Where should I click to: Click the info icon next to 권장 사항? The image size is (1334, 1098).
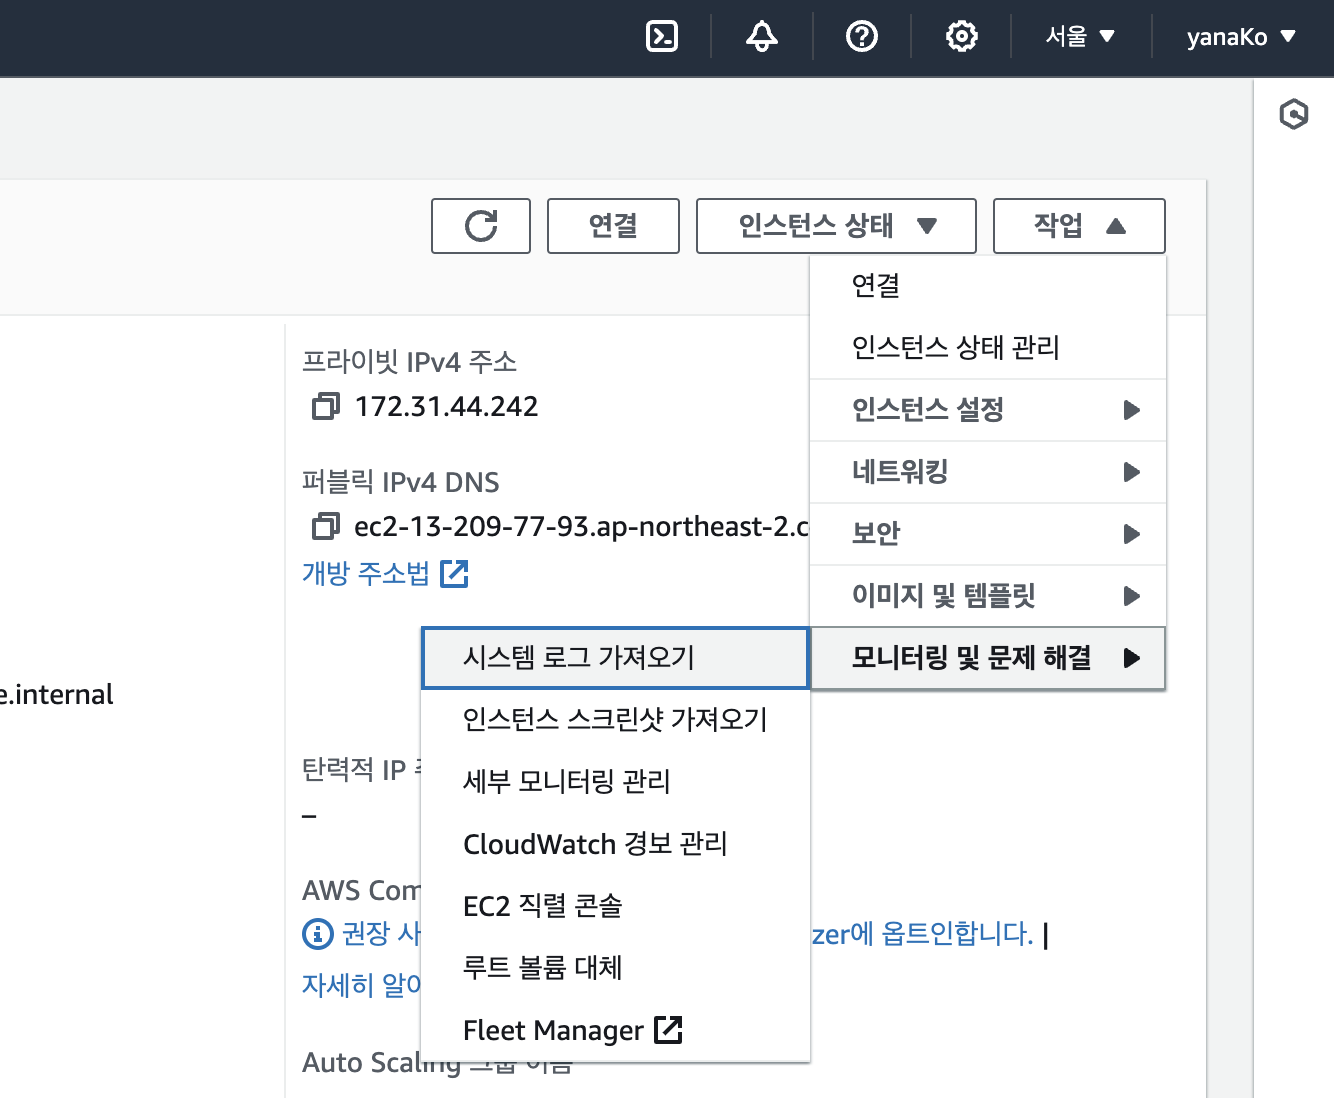click(x=317, y=933)
